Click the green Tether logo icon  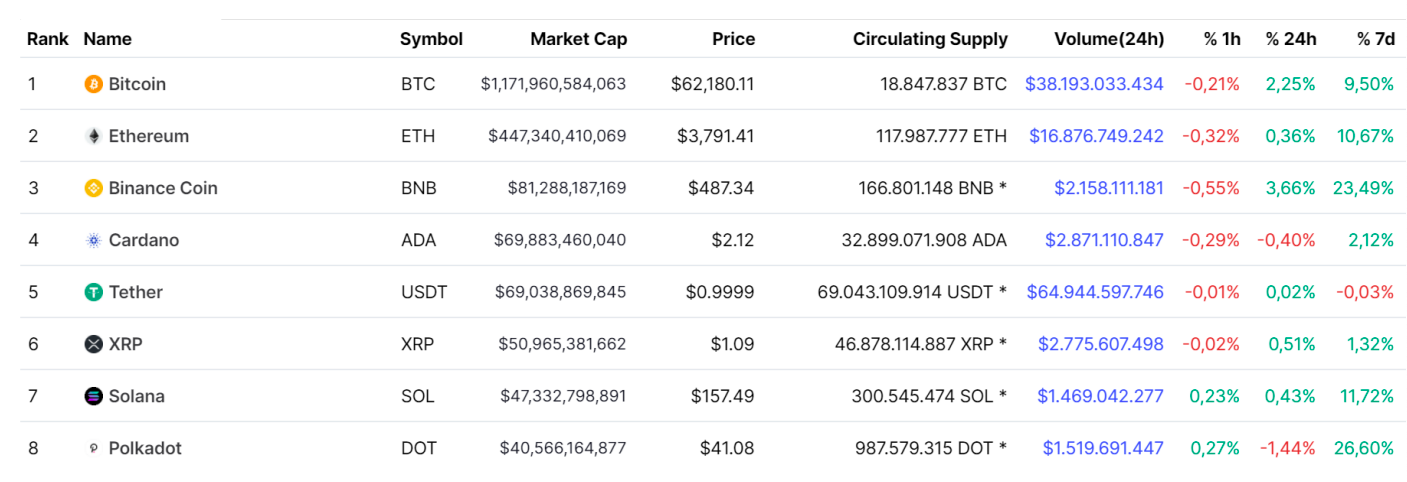93,292
